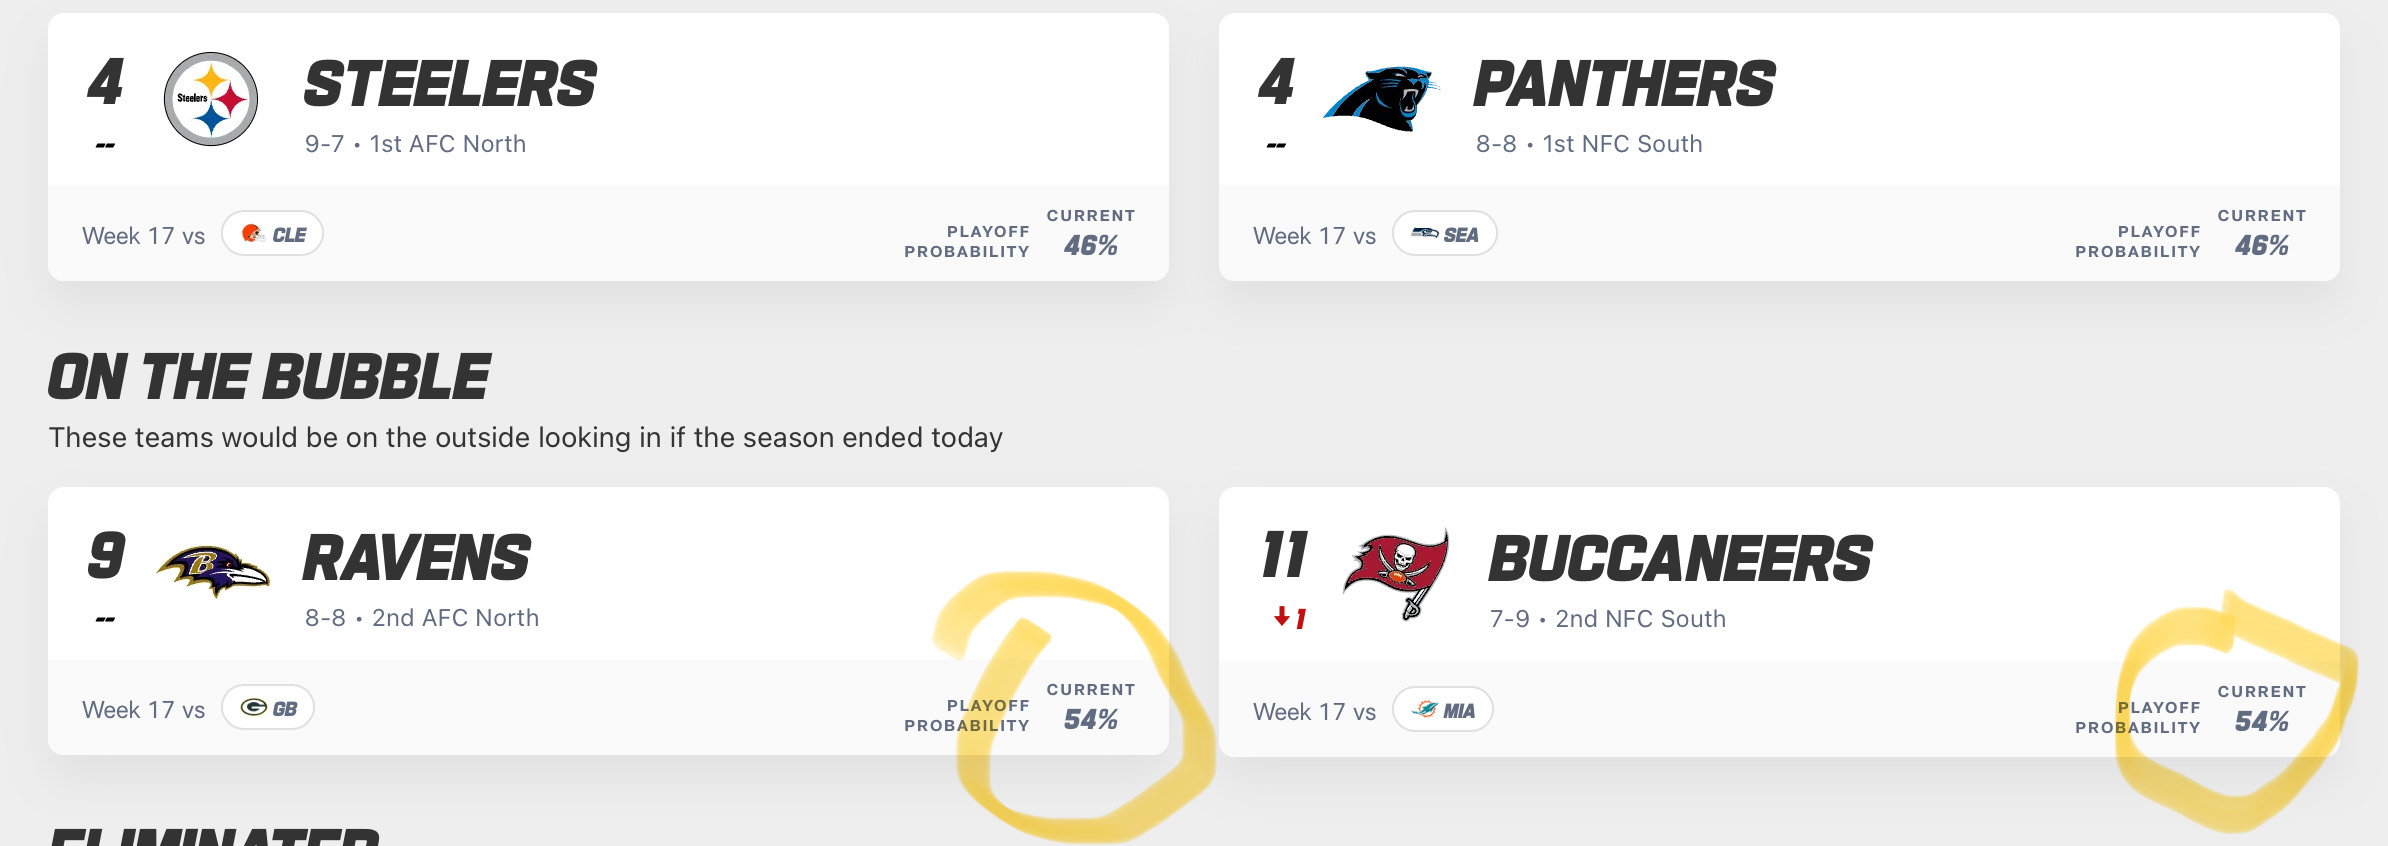Click Buccaneers 54% playoff probability

(2261, 722)
